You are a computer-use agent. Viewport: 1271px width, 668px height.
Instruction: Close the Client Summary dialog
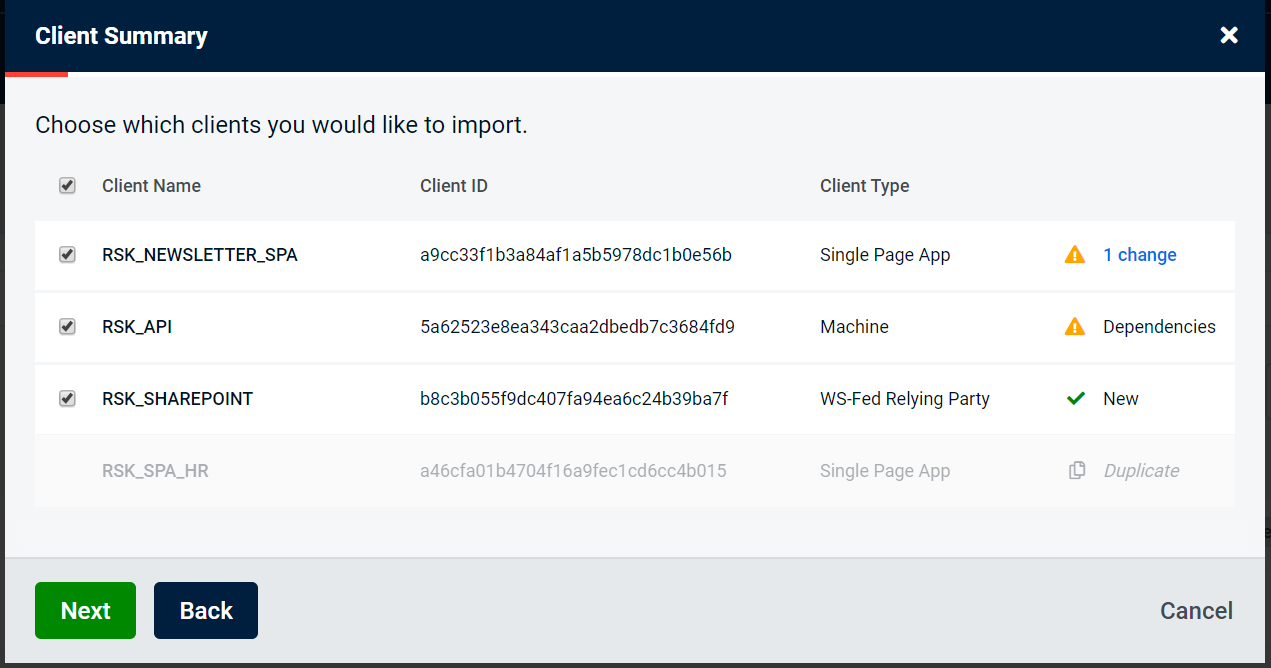point(1229,36)
